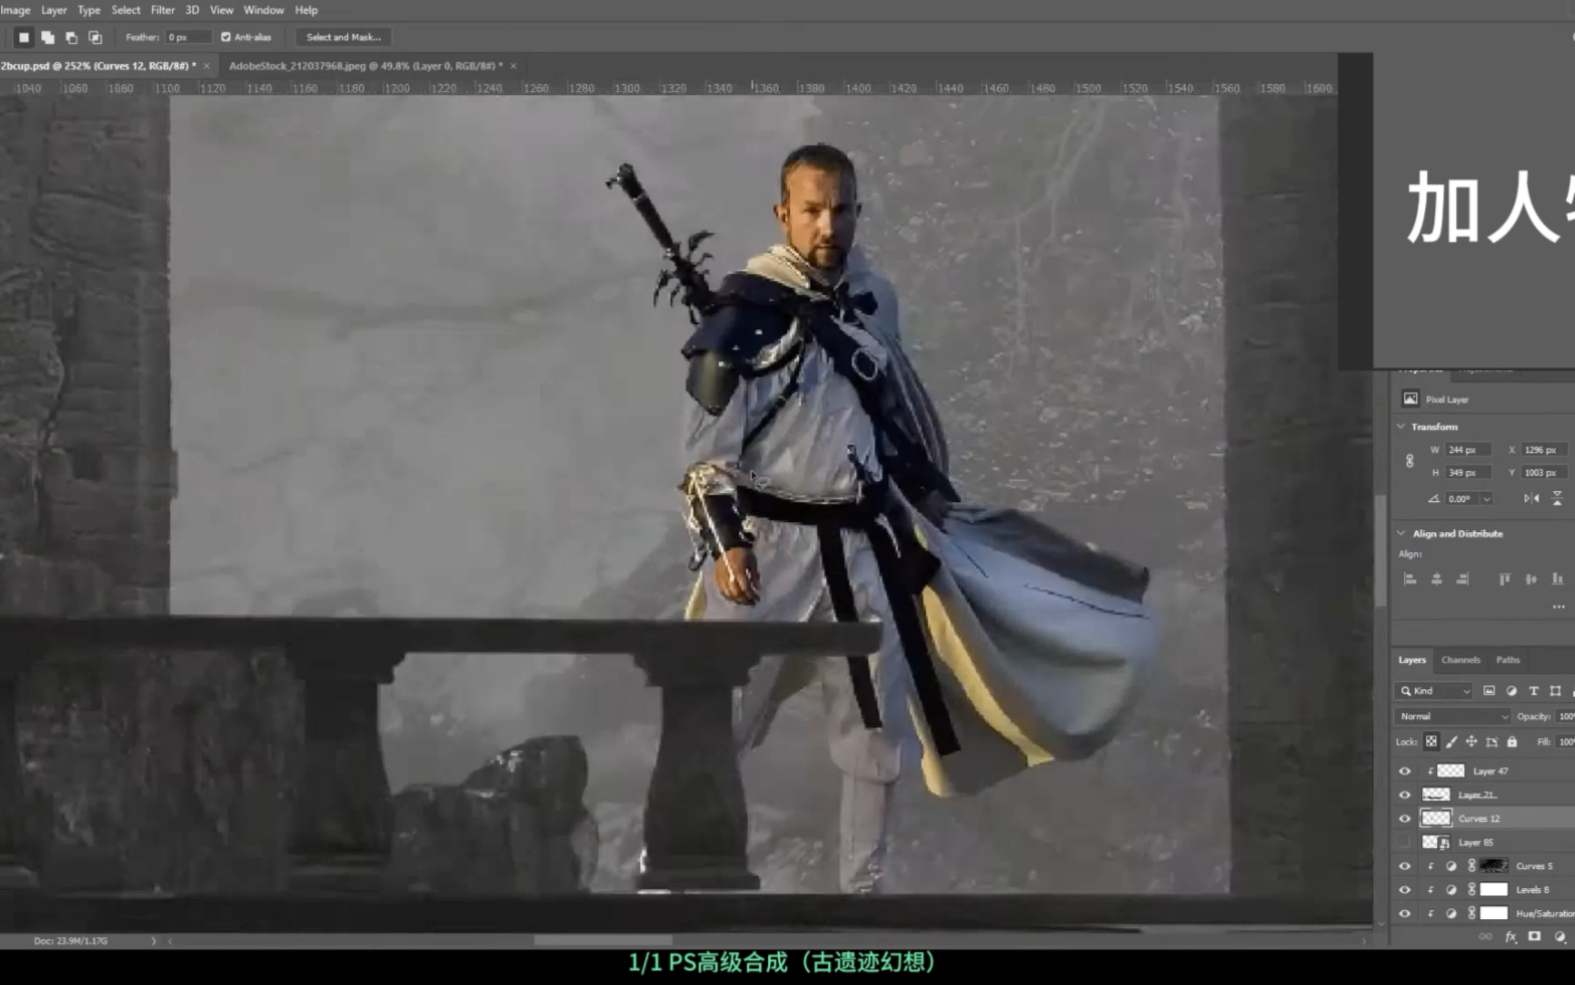
Task: Click Lock position icon
Action: 1471,742
